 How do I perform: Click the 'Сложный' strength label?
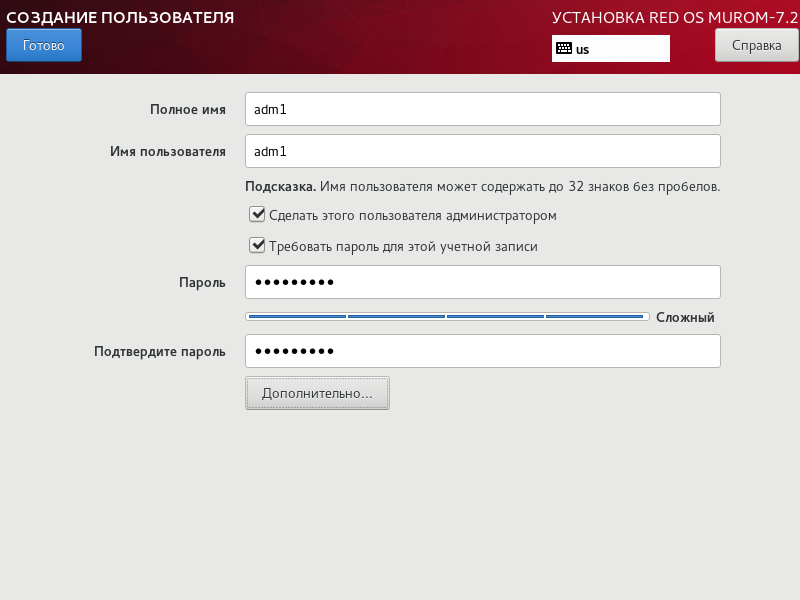tap(685, 317)
